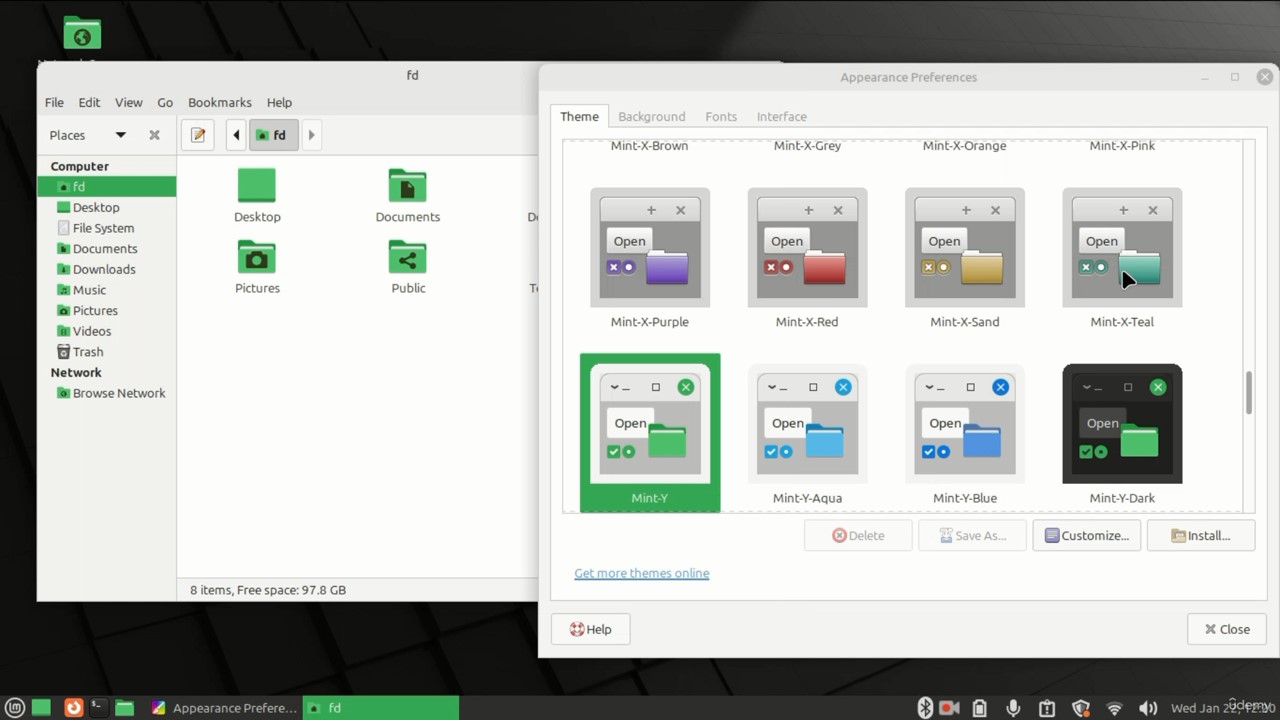Open the Bluetooth tray icon

click(925, 708)
